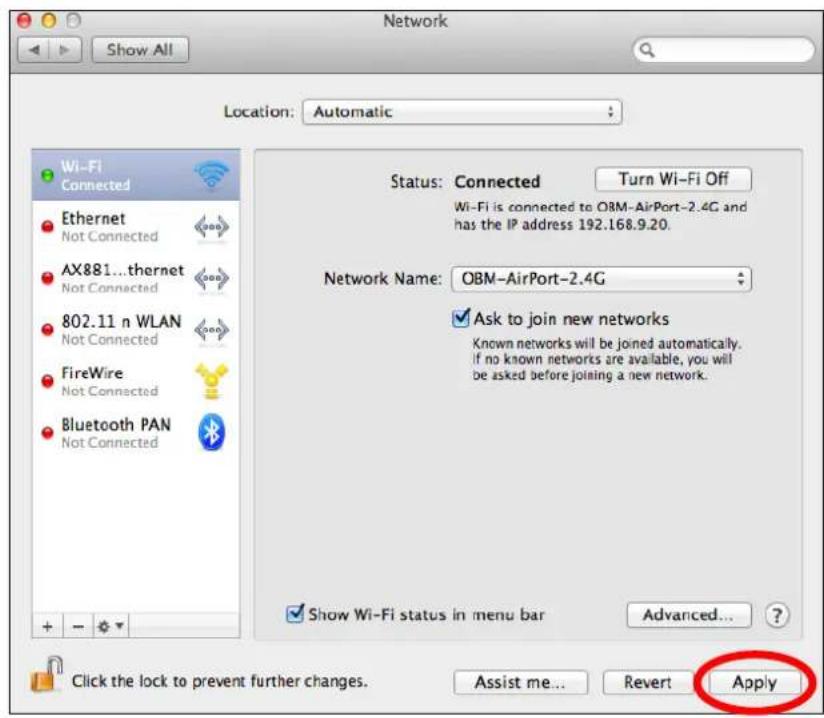The height and width of the screenshot is (718, 824).
Task: Click the 802.11 n WLAN arrows icon
Action: (211, 330)
